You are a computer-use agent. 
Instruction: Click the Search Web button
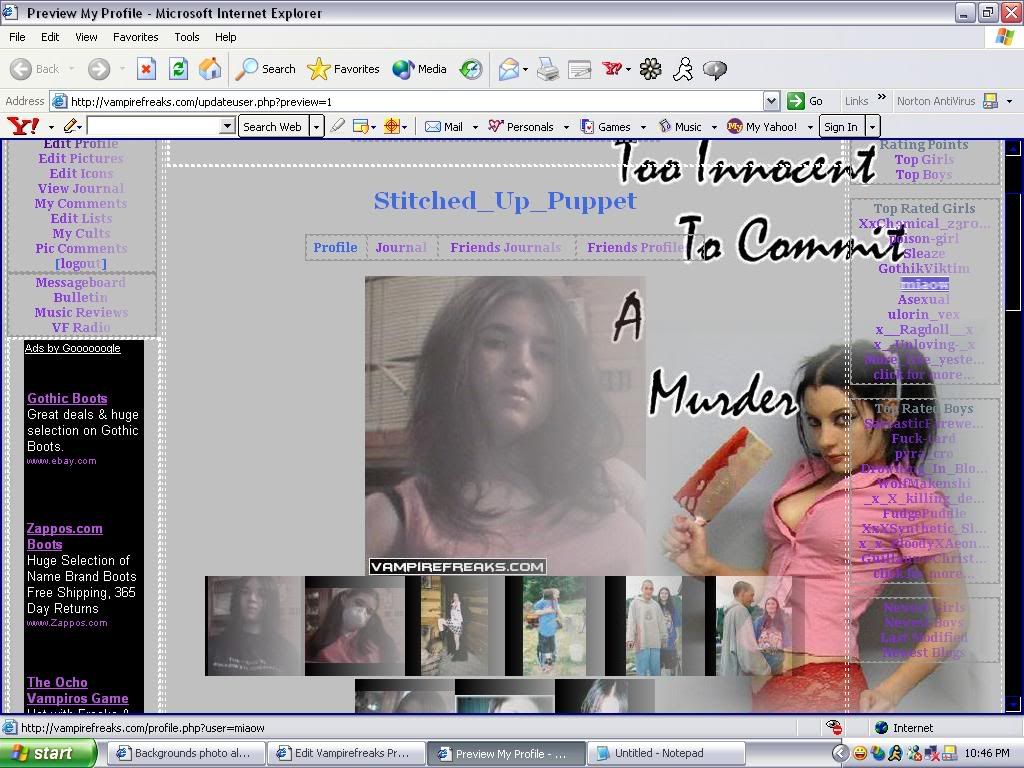(272, 127)
